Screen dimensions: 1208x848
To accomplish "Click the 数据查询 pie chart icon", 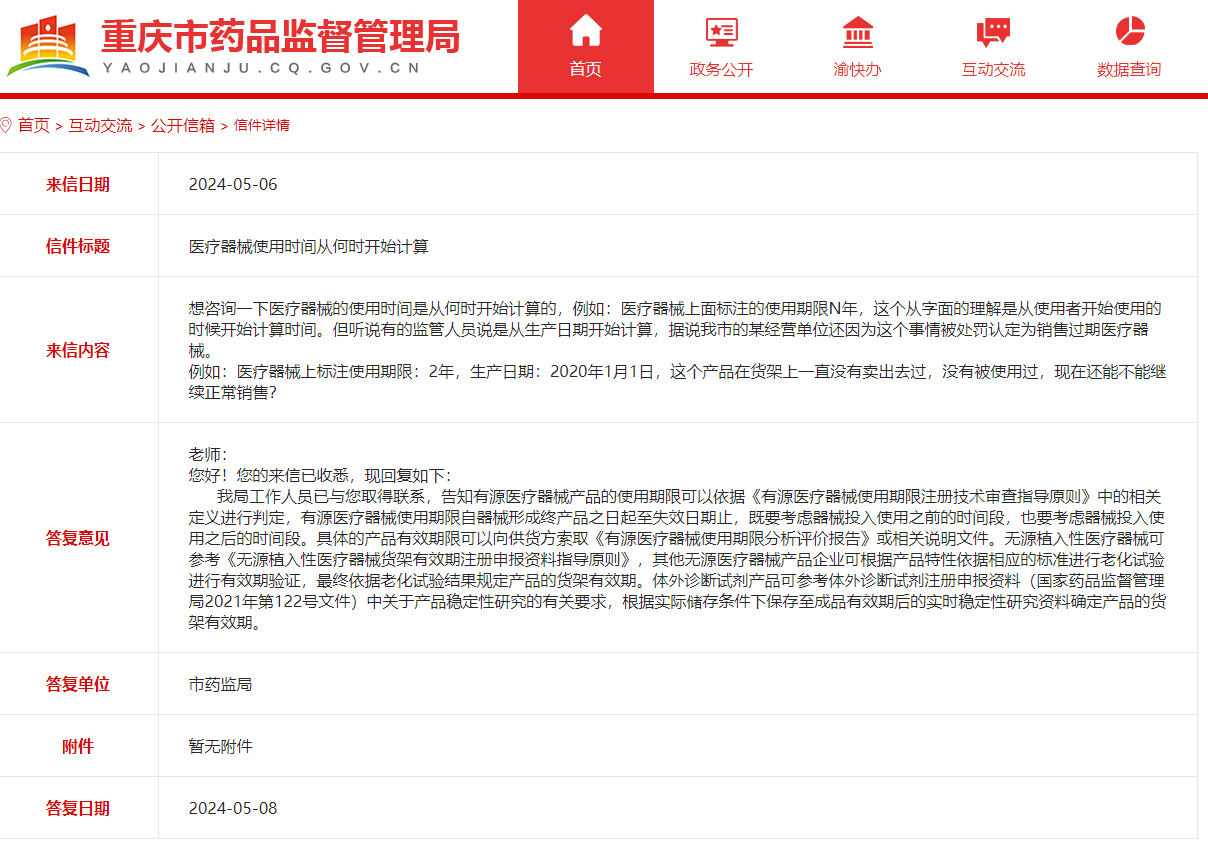I will point(1129,32).
